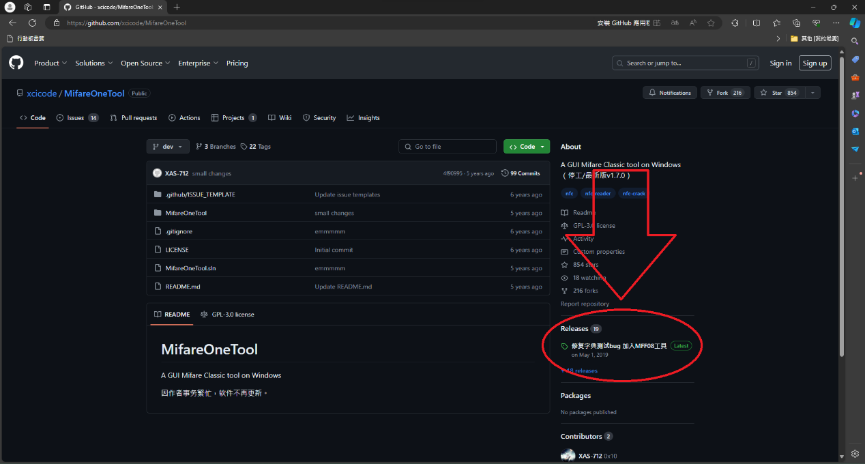865x464 pixels.
Task: Open the Edge profile avatar icon
Action: [x=10, y=7]
